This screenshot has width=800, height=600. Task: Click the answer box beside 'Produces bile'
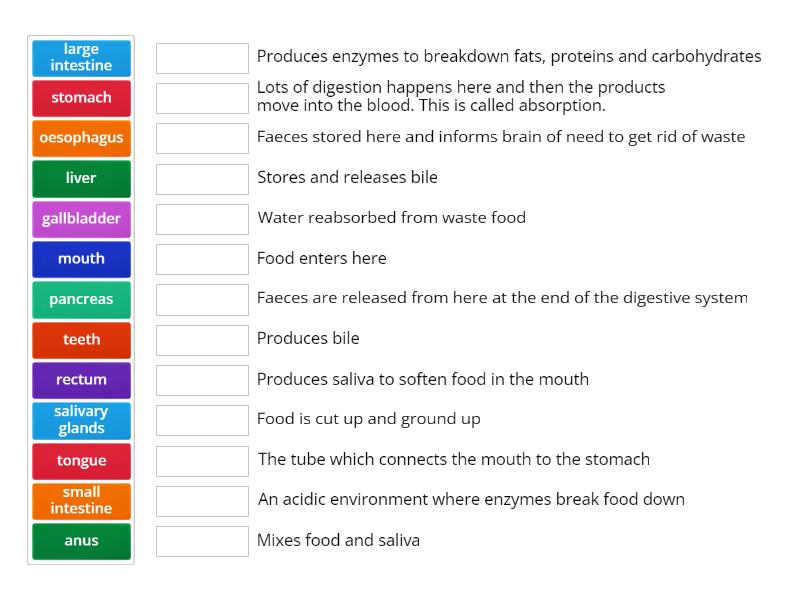pyautogui.click(x=202, y=340)
